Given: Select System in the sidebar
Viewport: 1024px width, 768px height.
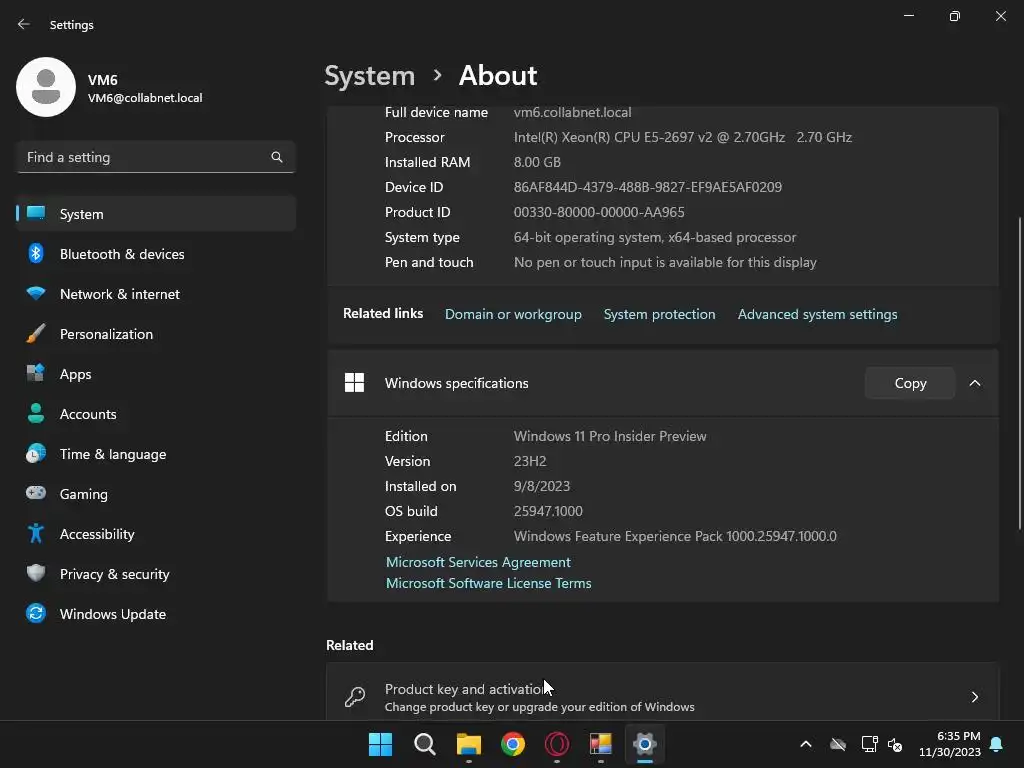Looking at the screenshot, I should (x=155, y=214).
